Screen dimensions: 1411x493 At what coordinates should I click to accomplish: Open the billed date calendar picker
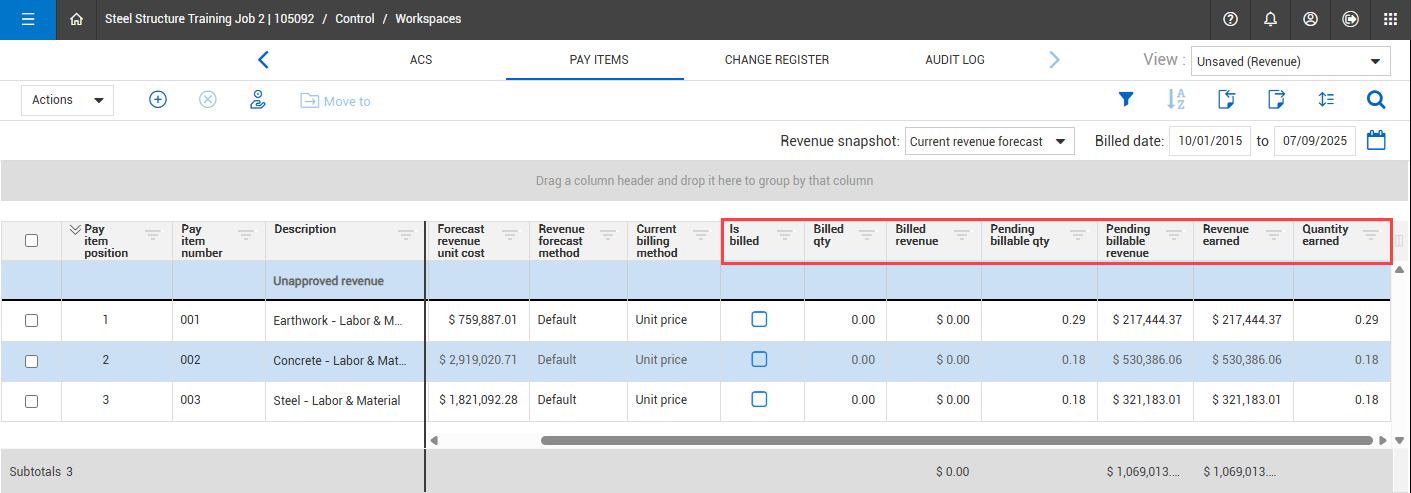(1376, 141)
